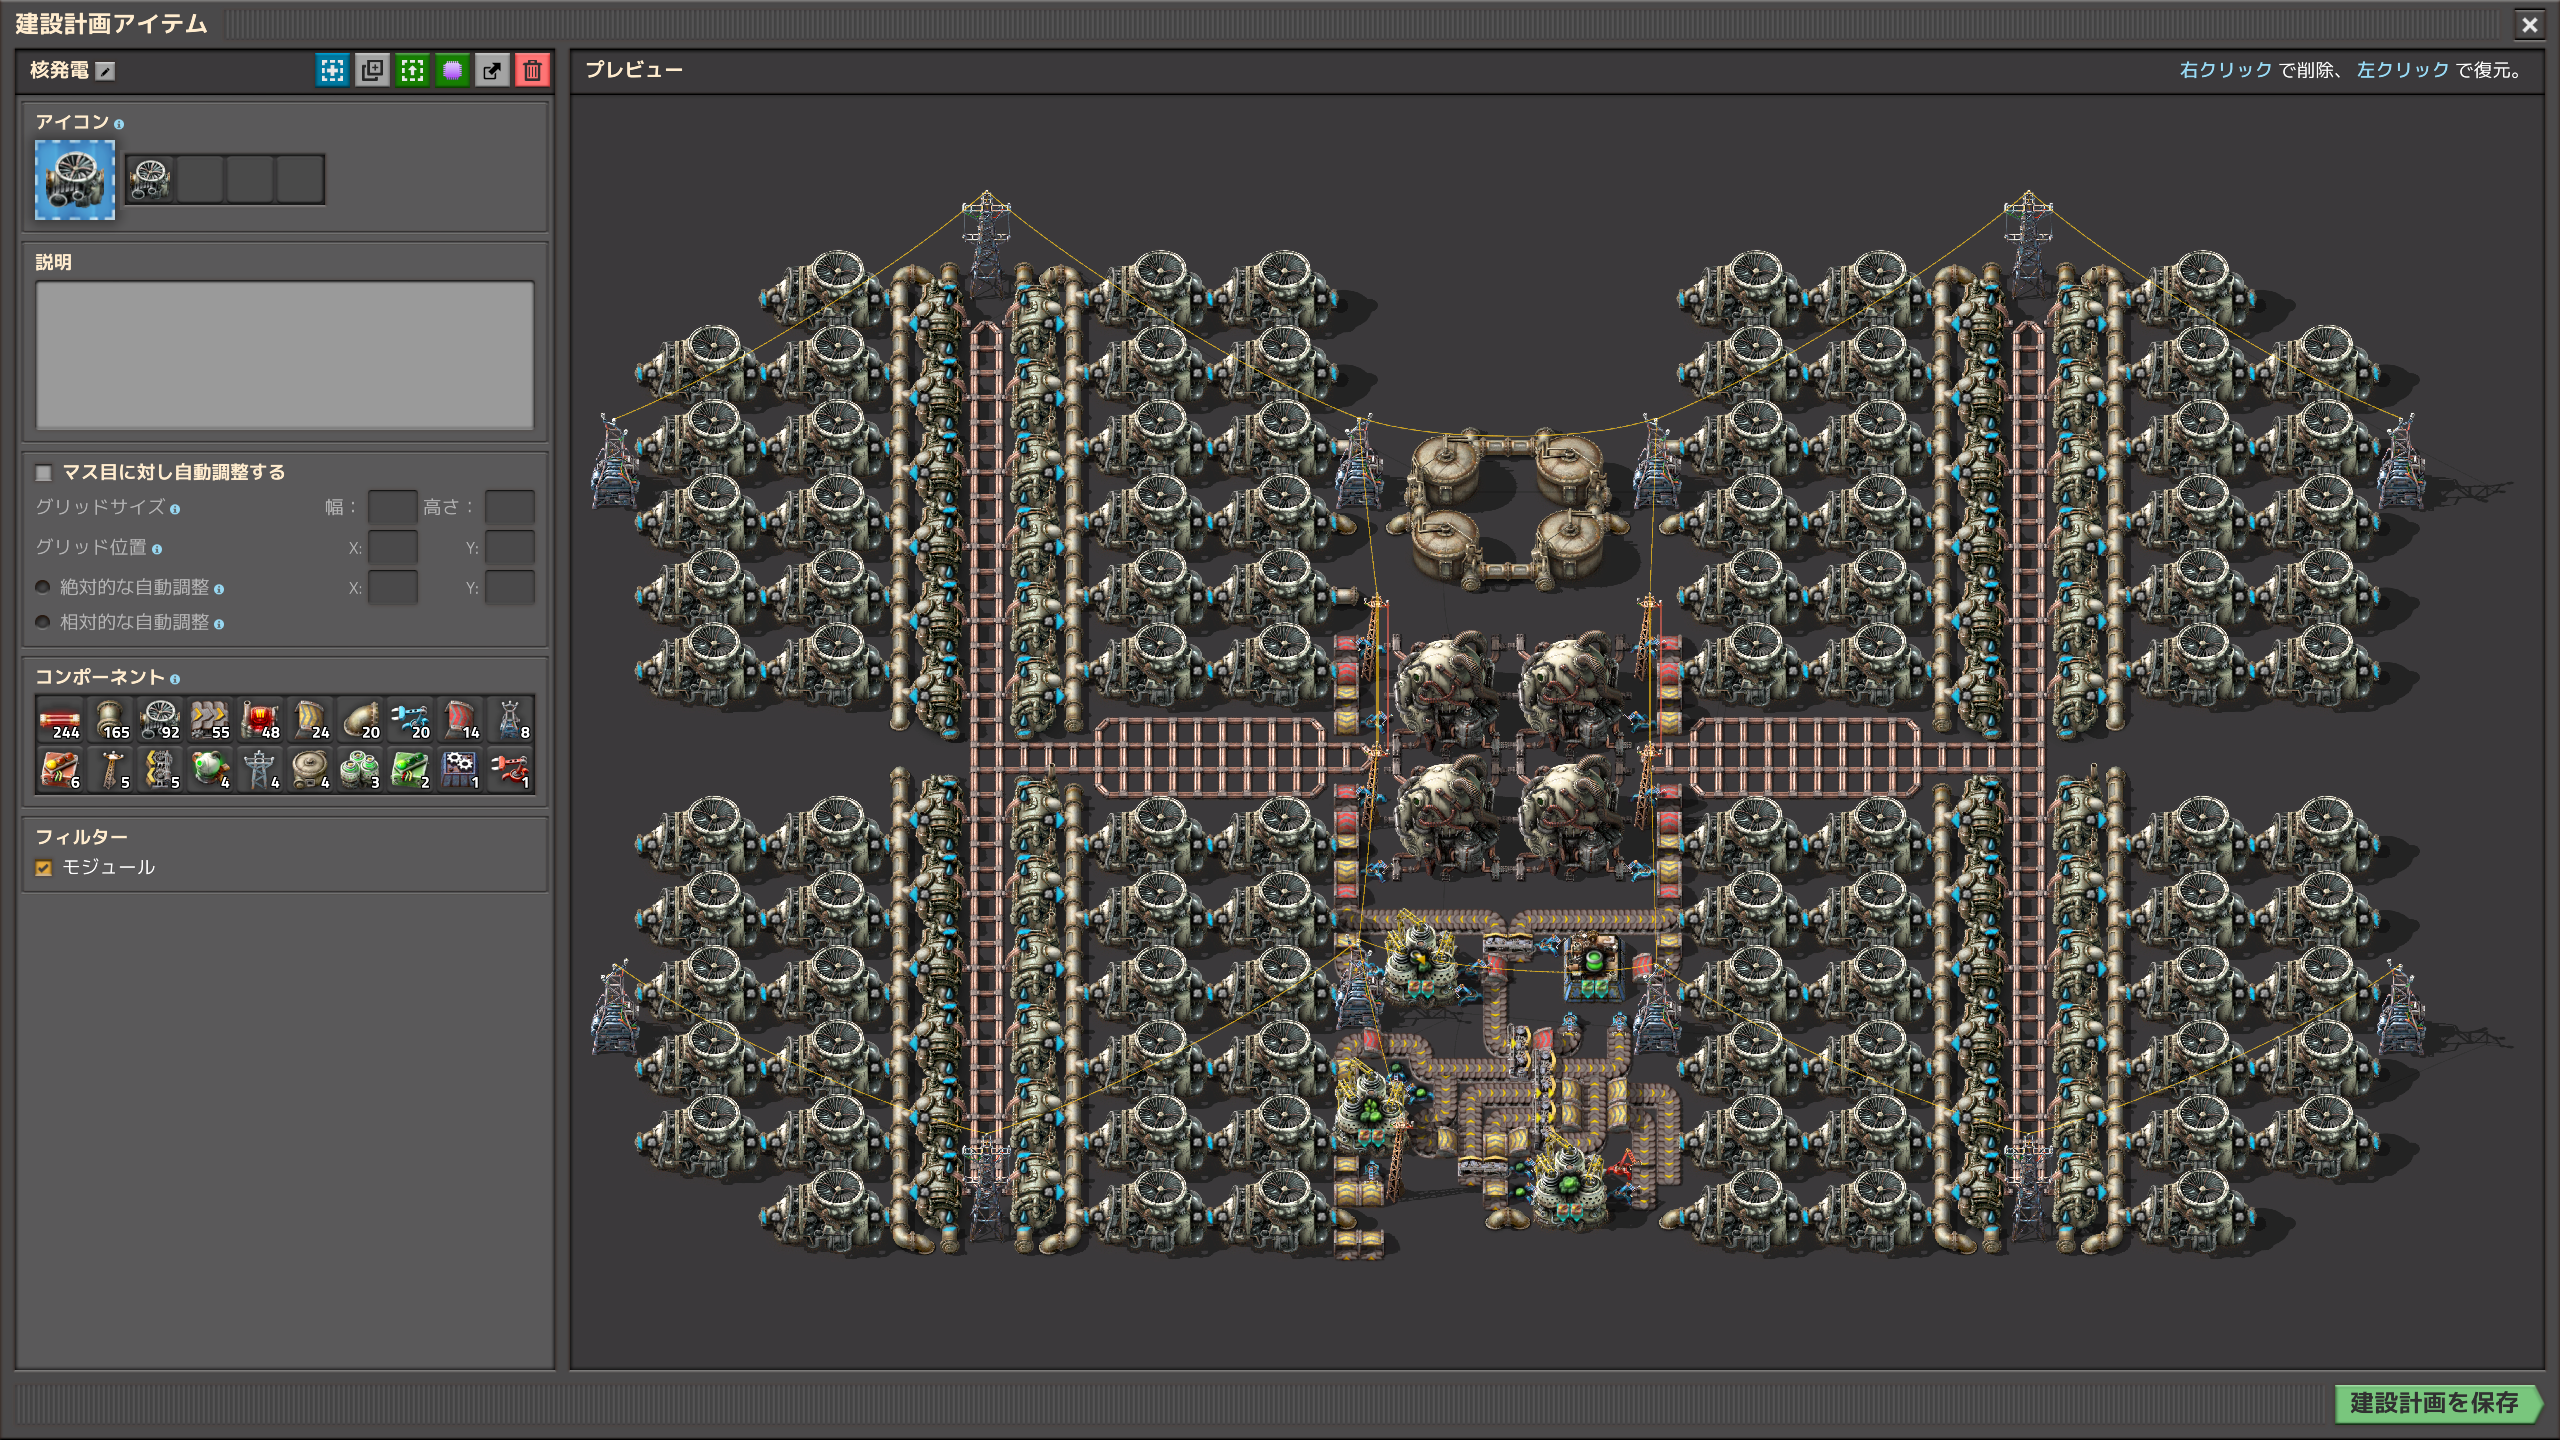Screen dimensions: 2560x1440
Task: Click the 絶対的な自動調整 X input field
Action: click(392, 587)
